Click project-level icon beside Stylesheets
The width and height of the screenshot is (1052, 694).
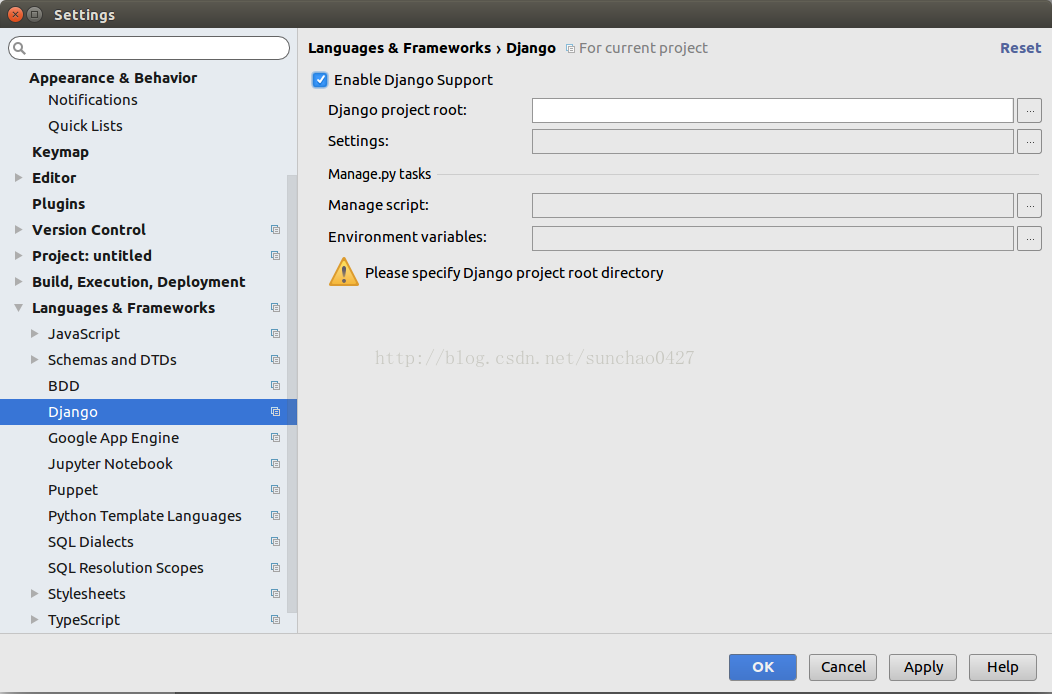[275, 593]
